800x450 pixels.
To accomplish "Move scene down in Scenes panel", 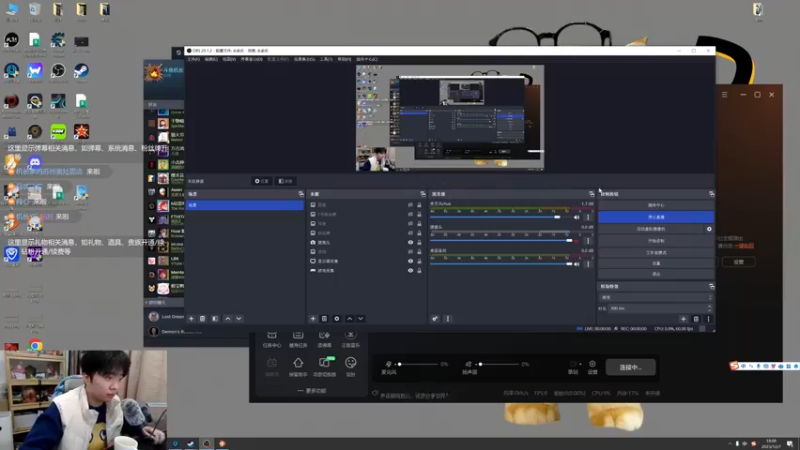I will tap(239, 319).
